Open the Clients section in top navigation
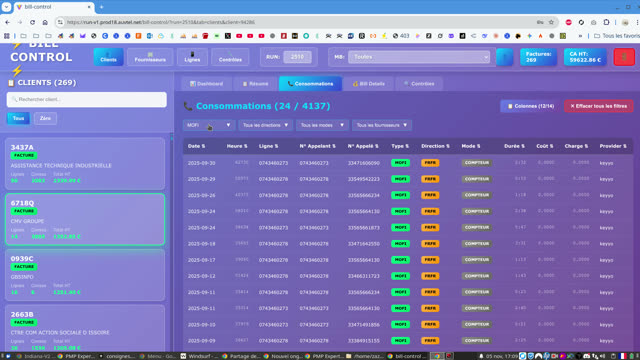This screenshot has height=360, width=640. coord(109,57)
